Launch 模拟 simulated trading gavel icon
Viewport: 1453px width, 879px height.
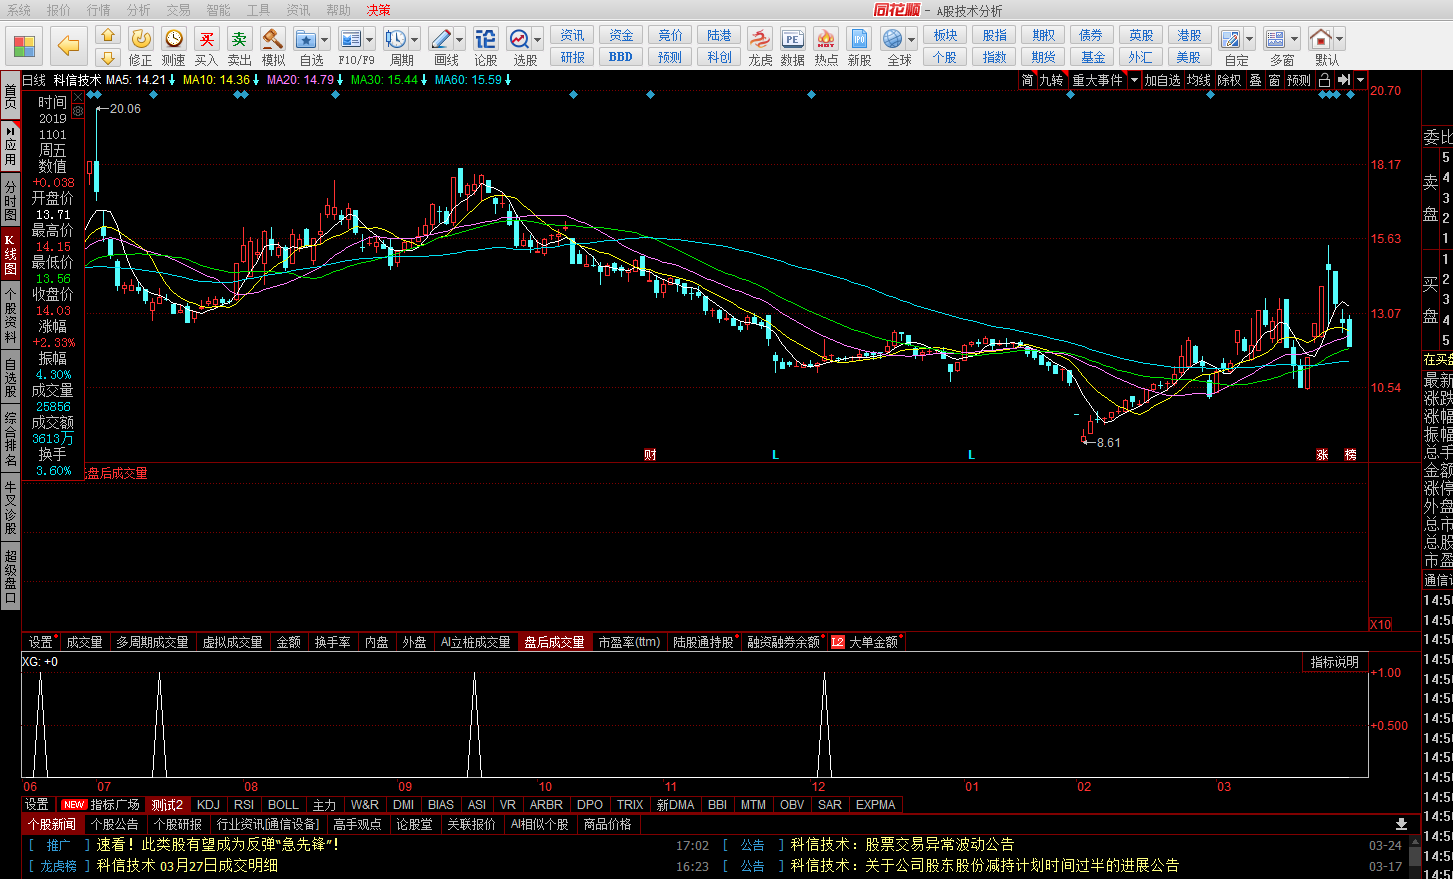(273, 39)
